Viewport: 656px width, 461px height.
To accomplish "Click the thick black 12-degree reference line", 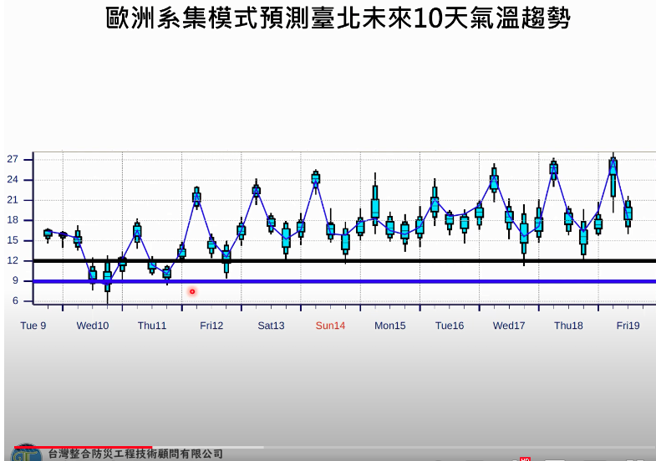I will tap(344, 261).
